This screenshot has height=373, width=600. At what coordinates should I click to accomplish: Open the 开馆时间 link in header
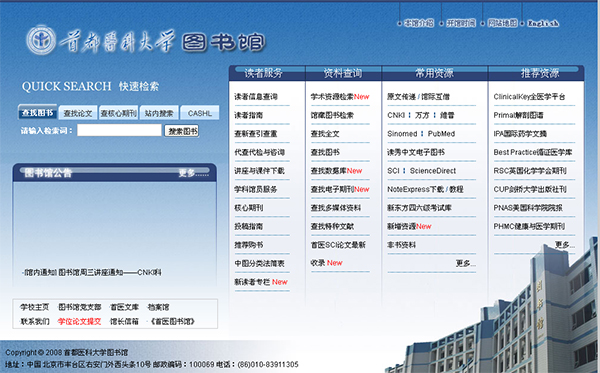(461, 23)
